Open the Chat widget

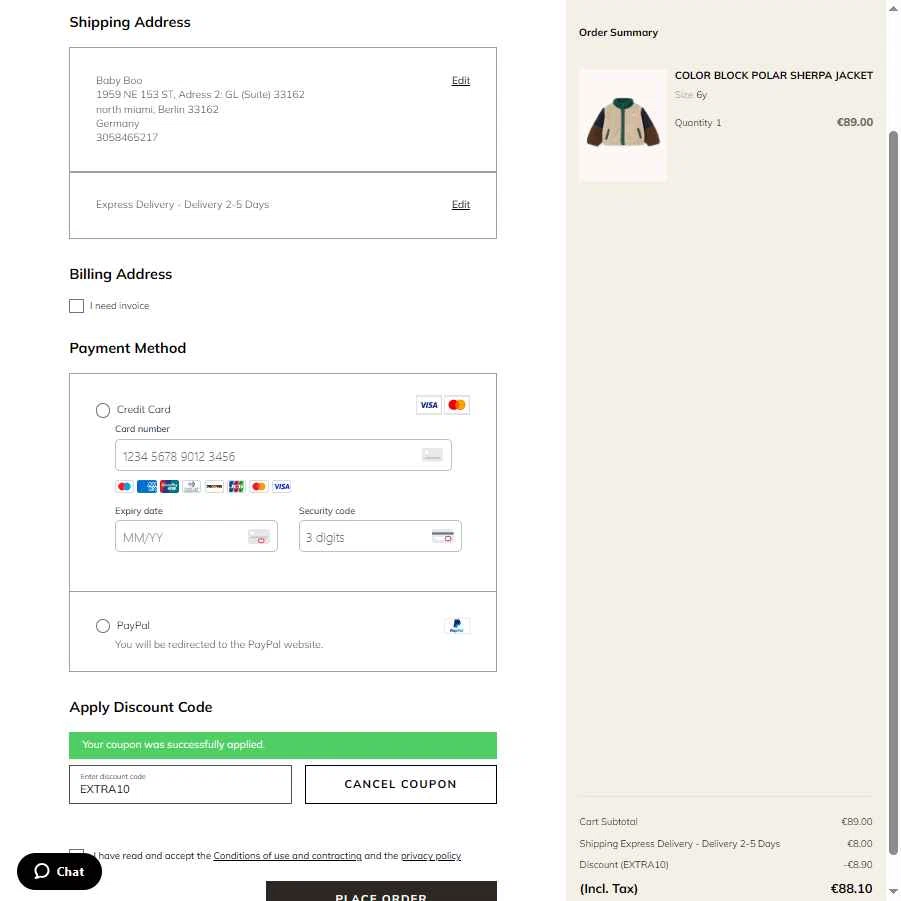point(60,871)
